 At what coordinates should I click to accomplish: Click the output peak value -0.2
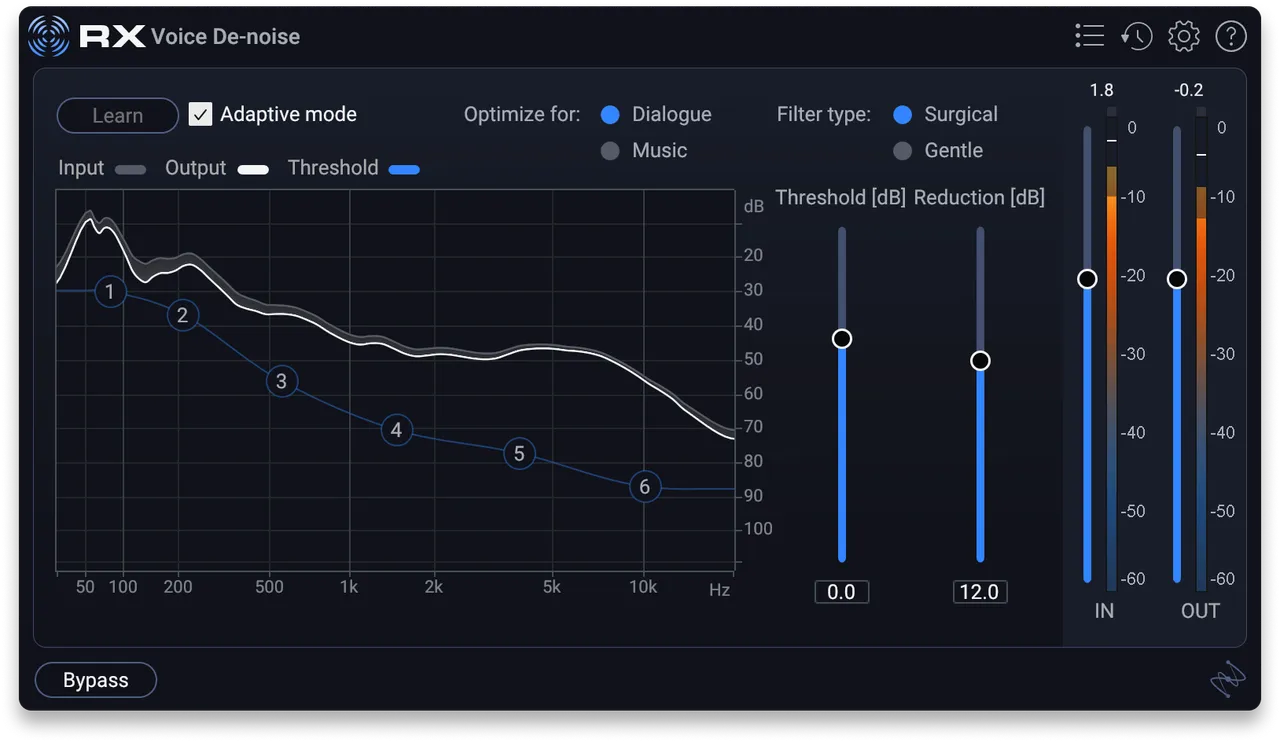click(x=1189, y=90)
